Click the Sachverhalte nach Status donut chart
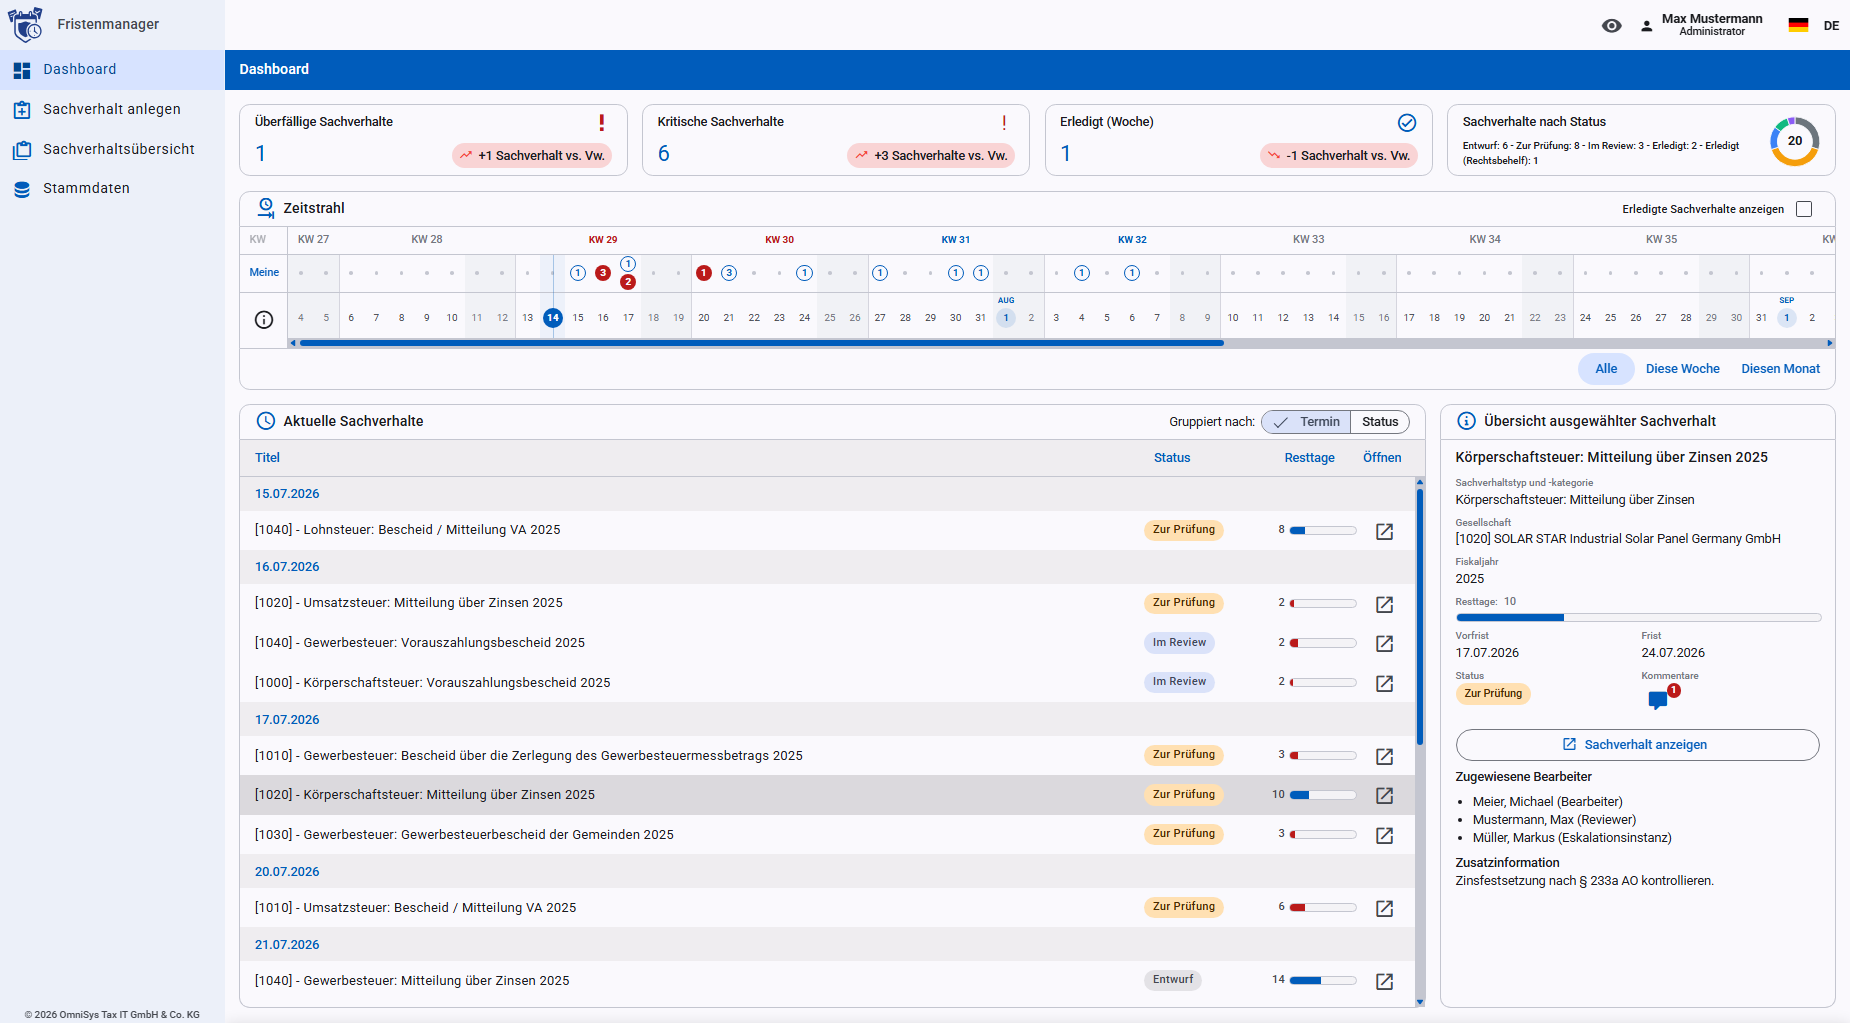This screenshot has height=1023, width=1850. pyautogui.click(x=1794, y=141)
